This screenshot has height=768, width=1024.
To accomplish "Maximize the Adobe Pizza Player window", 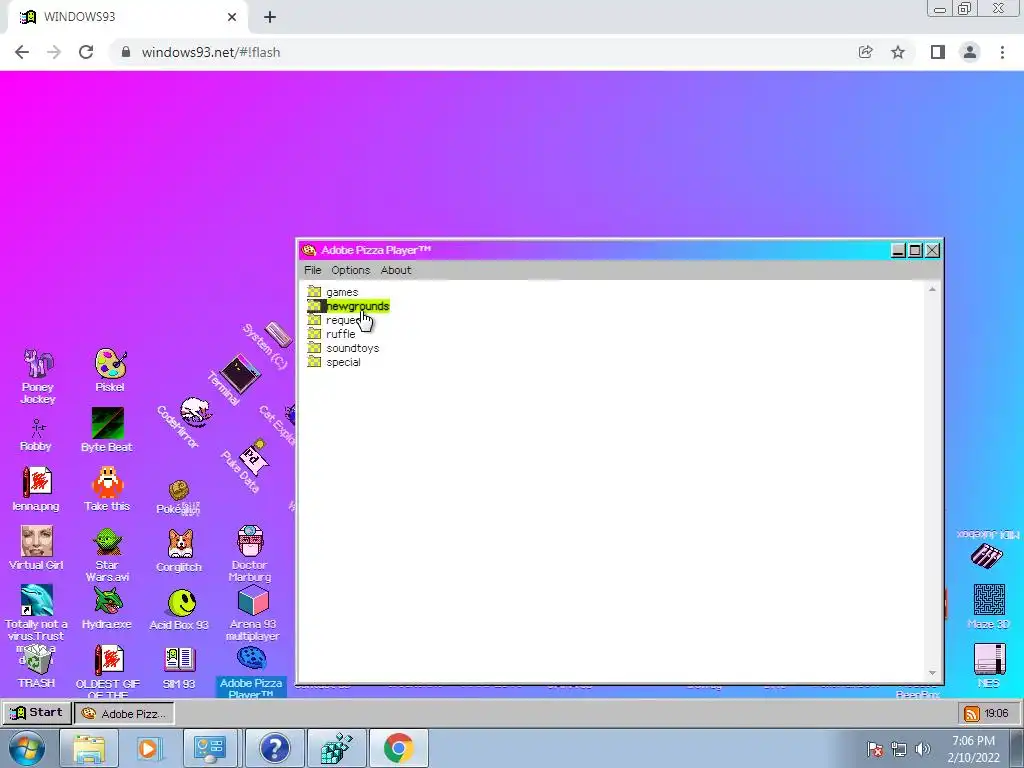I will pos(916,250).
